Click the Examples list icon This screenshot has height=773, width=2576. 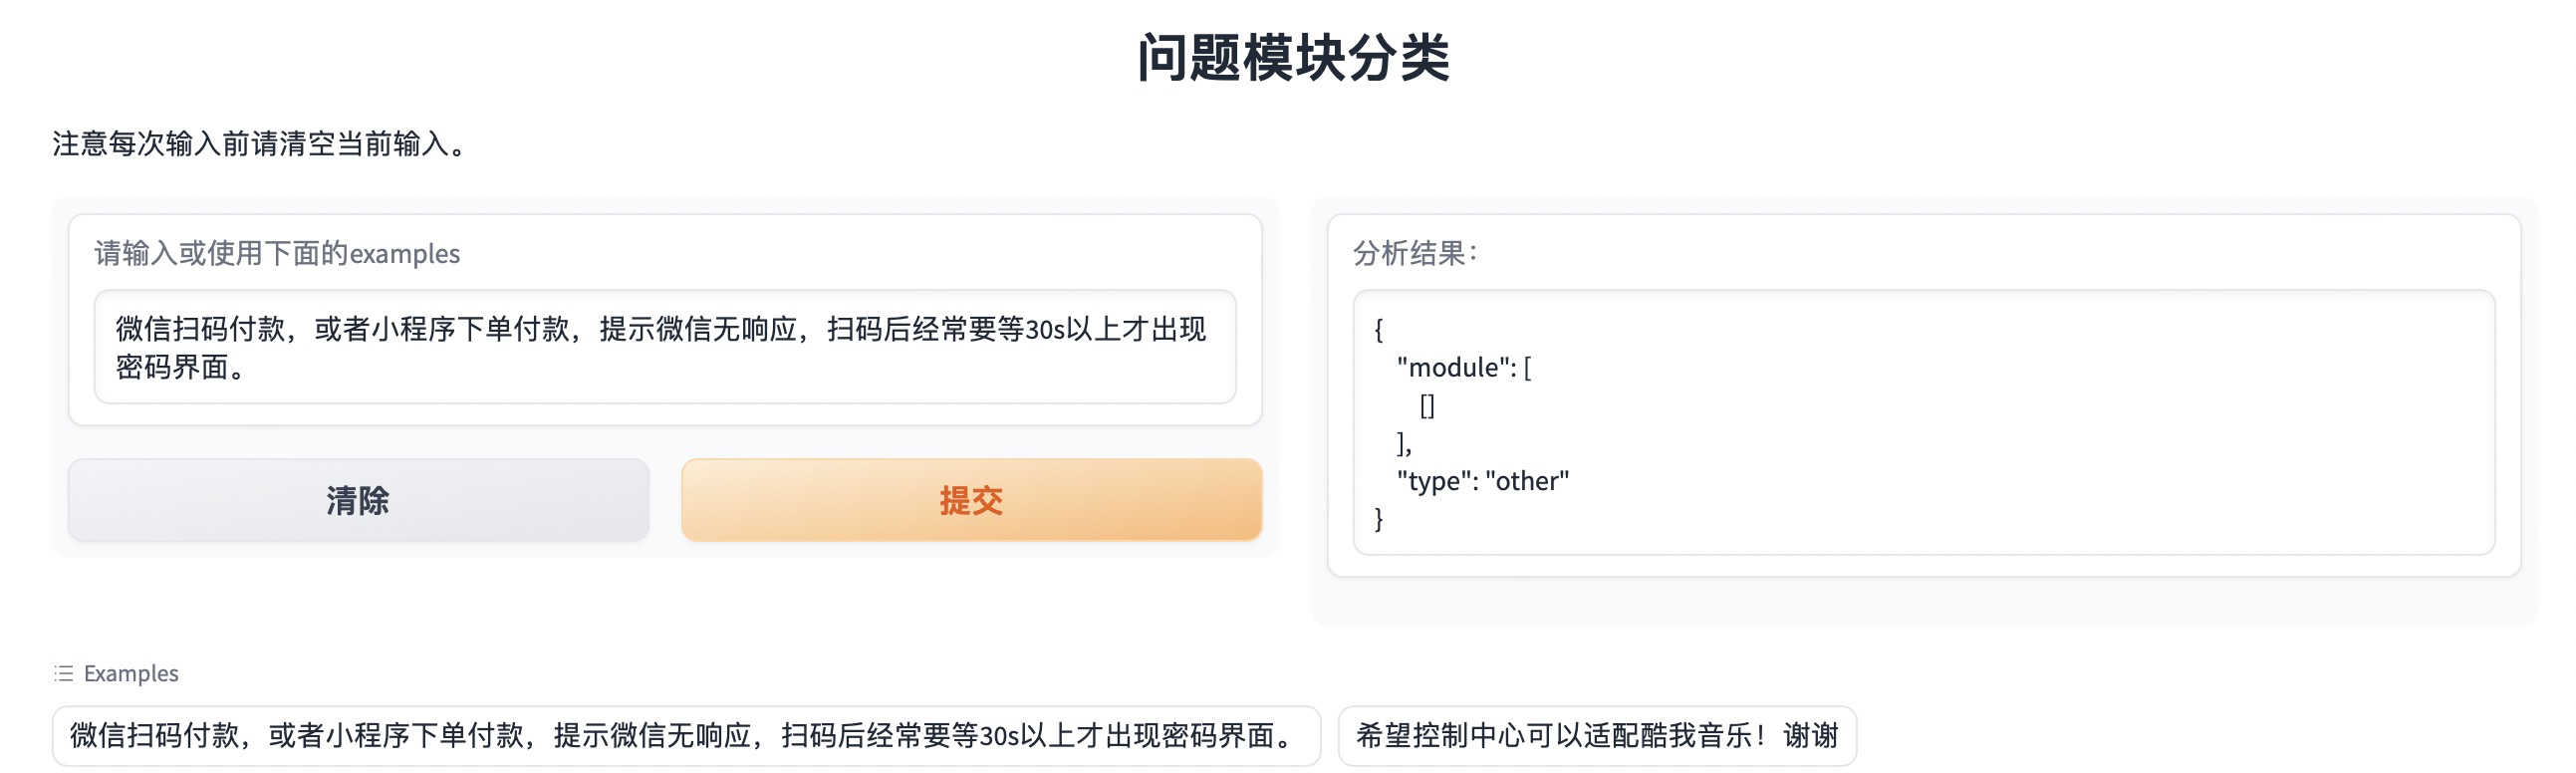coord(62,673)
